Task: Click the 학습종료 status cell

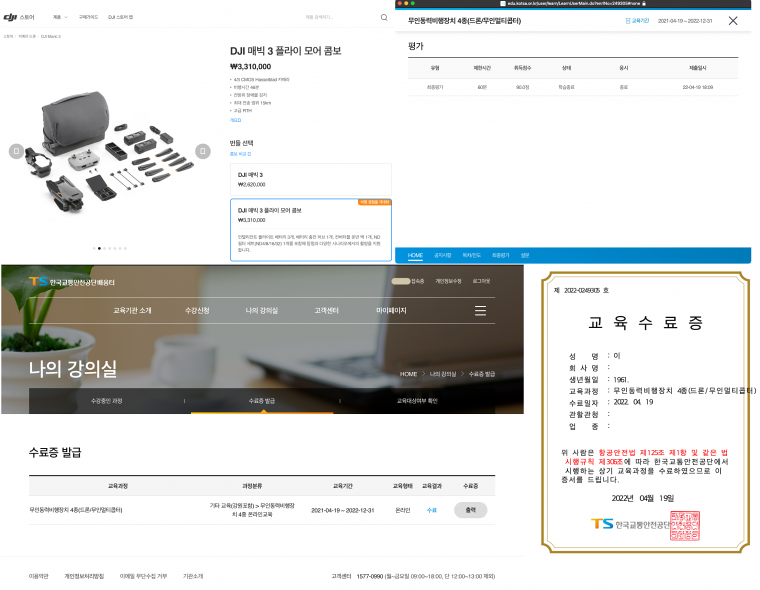Action: (x=566, y=87)
